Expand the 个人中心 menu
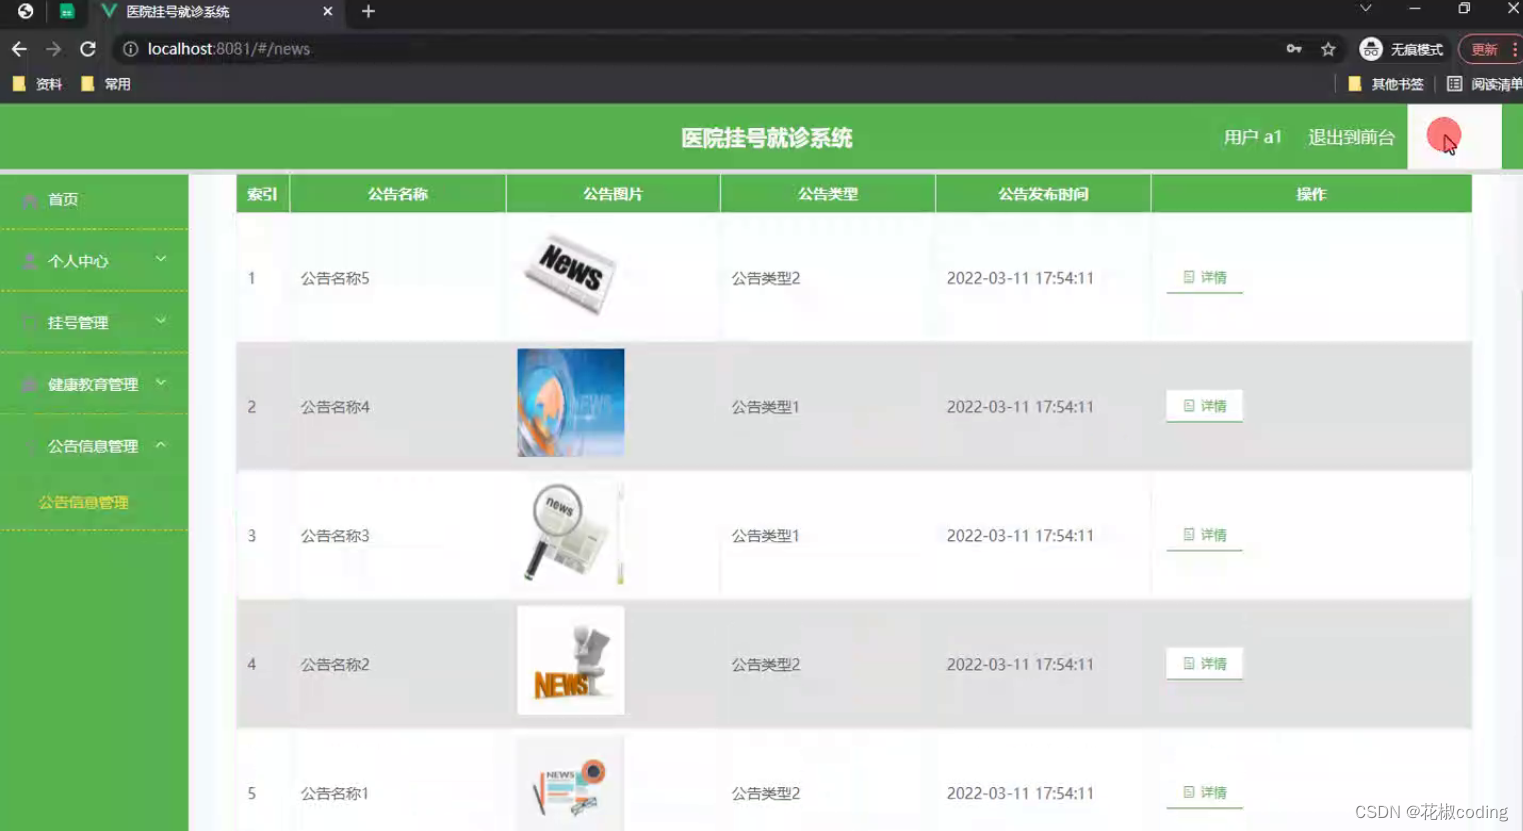 coord(160,261)
